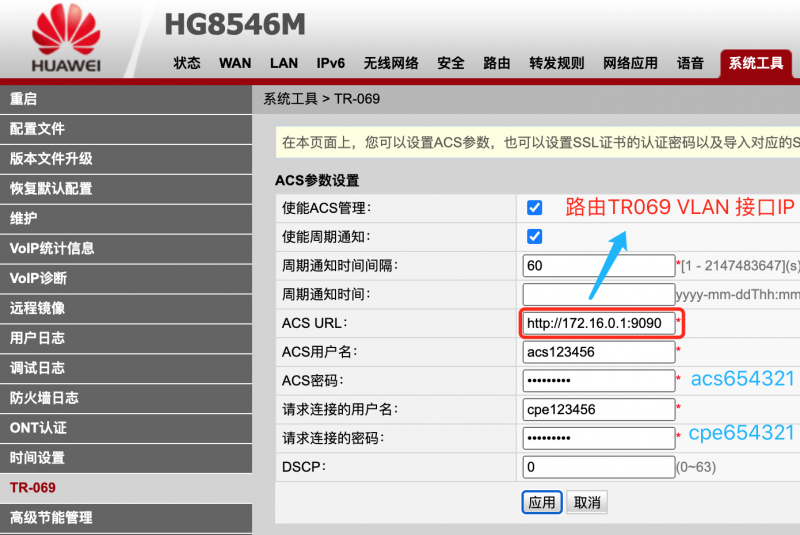Click the DSCP: label

tap(304, 467)
